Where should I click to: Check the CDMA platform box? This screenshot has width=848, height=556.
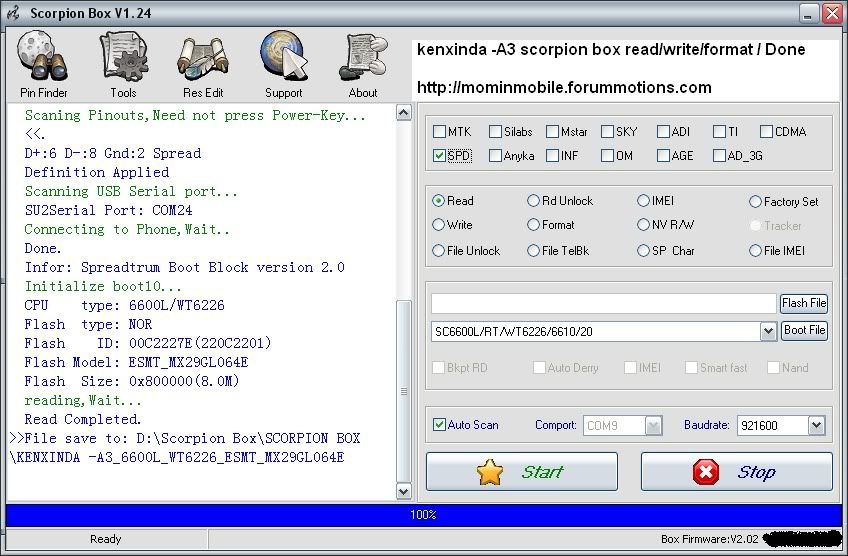coord(766,132)
